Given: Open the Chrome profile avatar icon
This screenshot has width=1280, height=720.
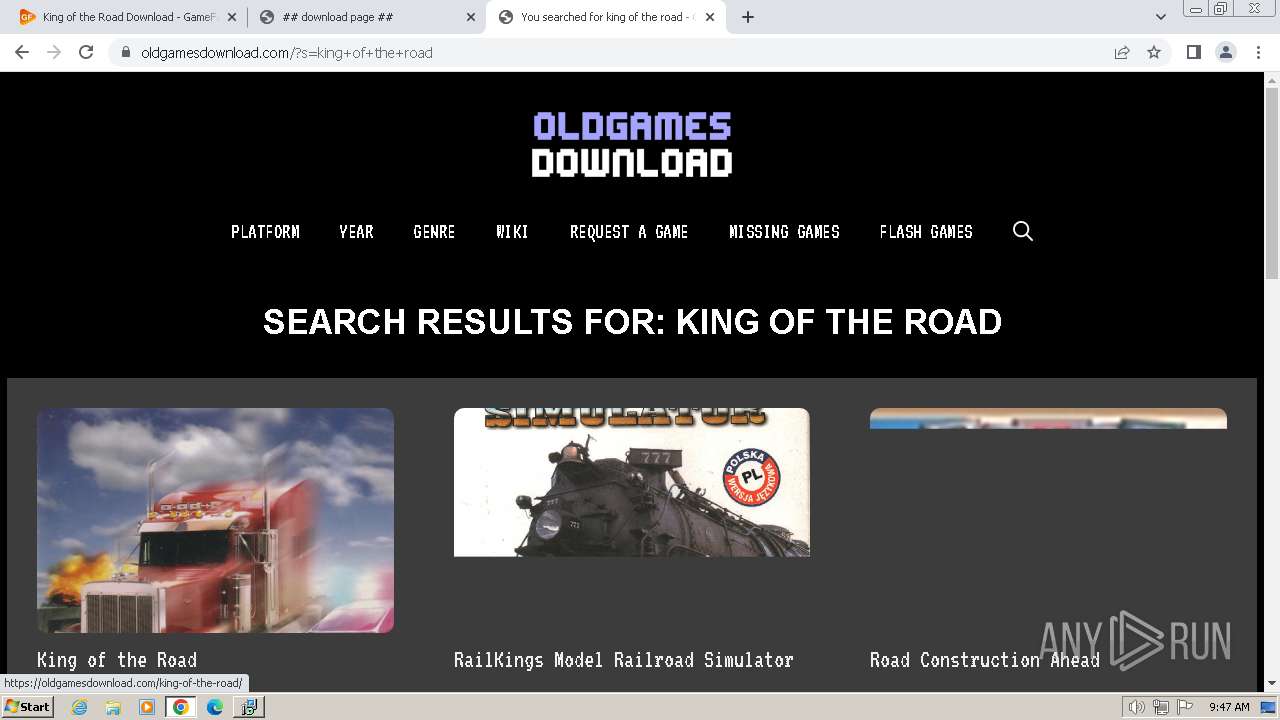Looking at the screenshot, I should click(x=1225, y=52).
